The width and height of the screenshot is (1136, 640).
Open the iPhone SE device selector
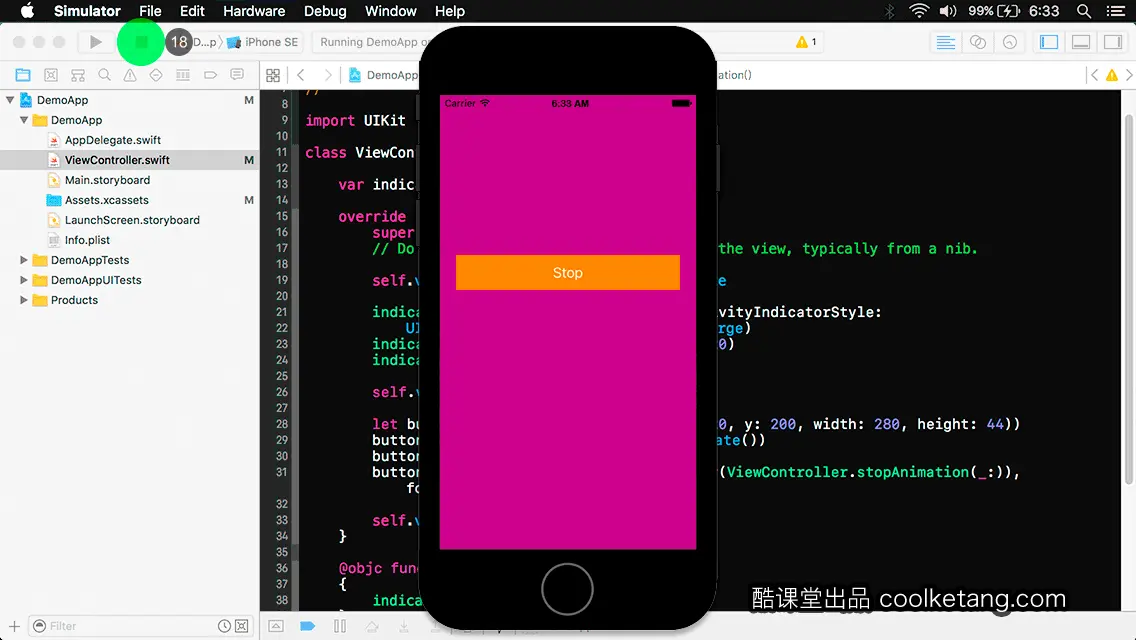pyautogui.click(x=263, y=42)
